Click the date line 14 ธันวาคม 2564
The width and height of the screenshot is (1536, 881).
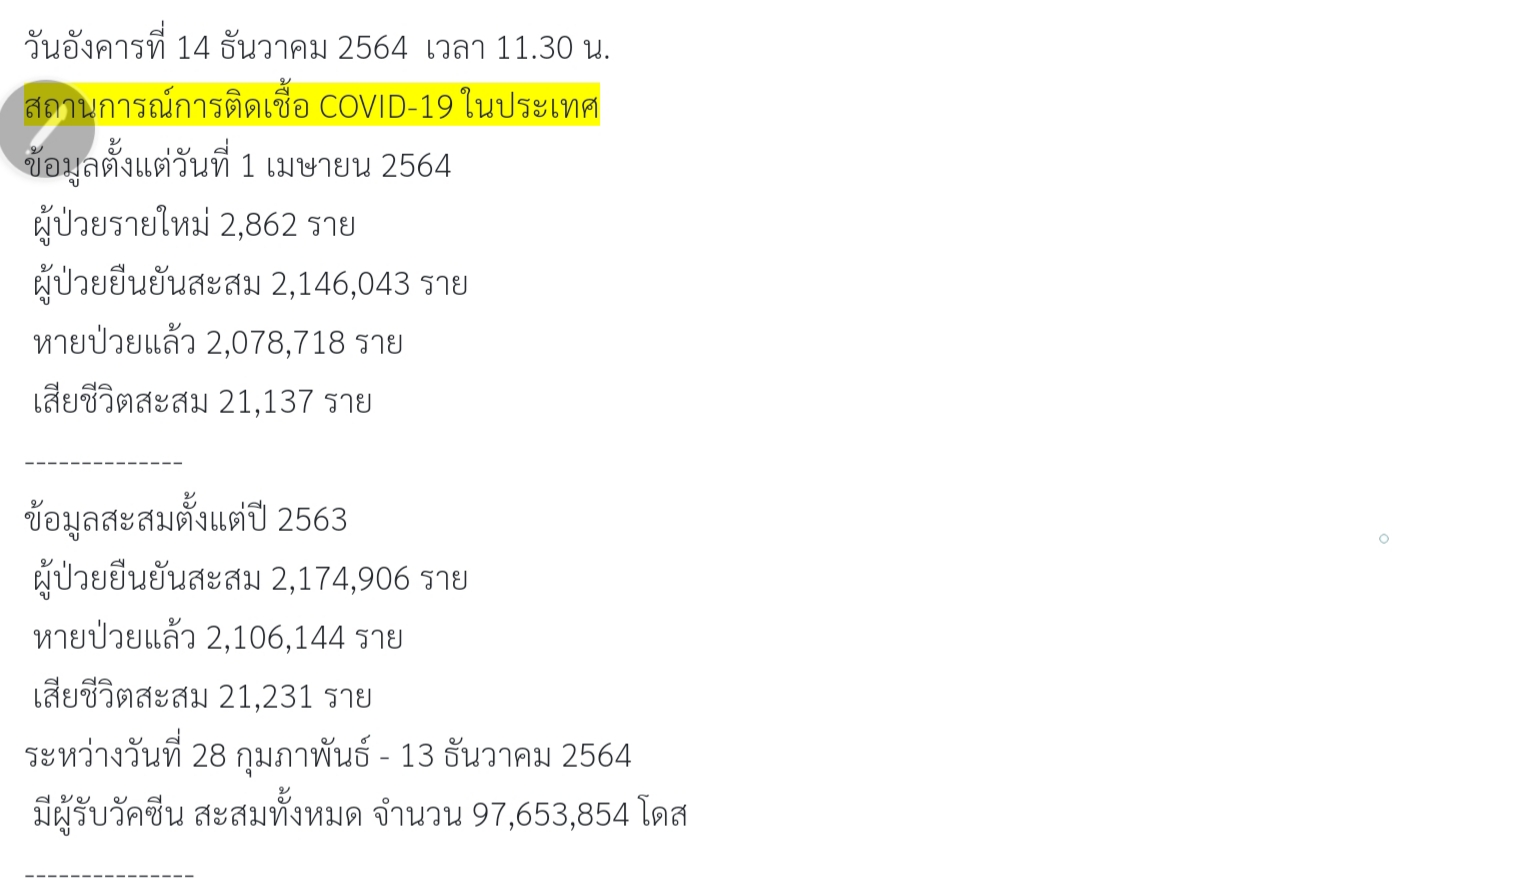click(x=317, y=47)
